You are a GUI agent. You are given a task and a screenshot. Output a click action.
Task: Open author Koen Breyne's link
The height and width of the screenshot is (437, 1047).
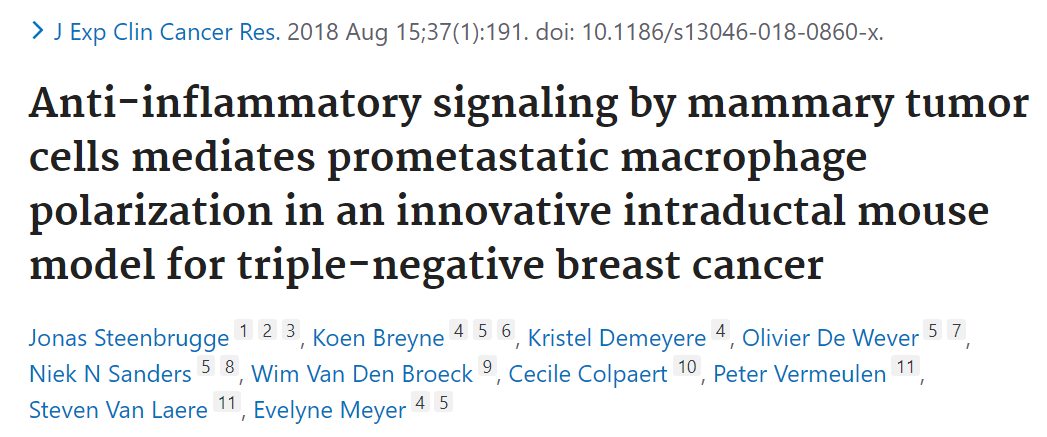pos(378,338)
